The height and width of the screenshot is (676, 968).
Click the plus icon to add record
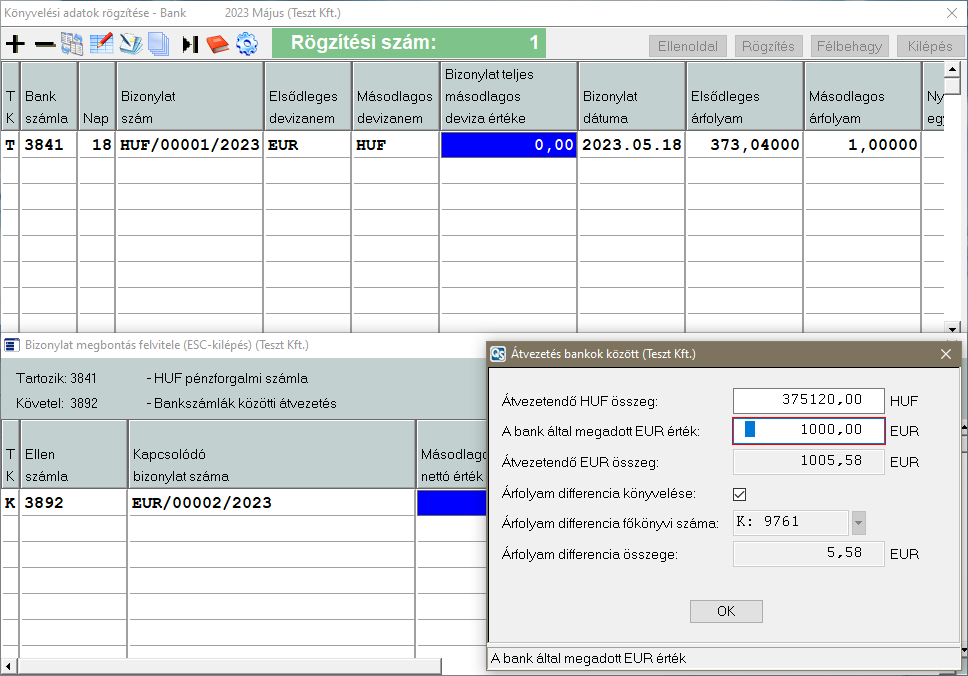click(15, 44)
